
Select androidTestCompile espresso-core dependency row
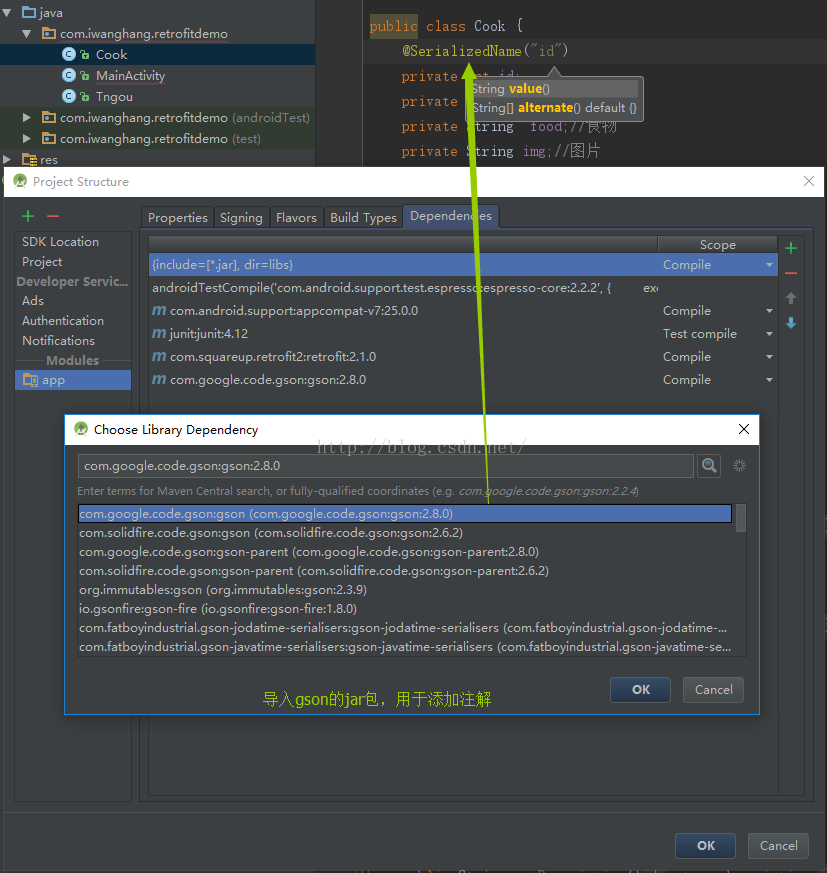pos(463,288)
